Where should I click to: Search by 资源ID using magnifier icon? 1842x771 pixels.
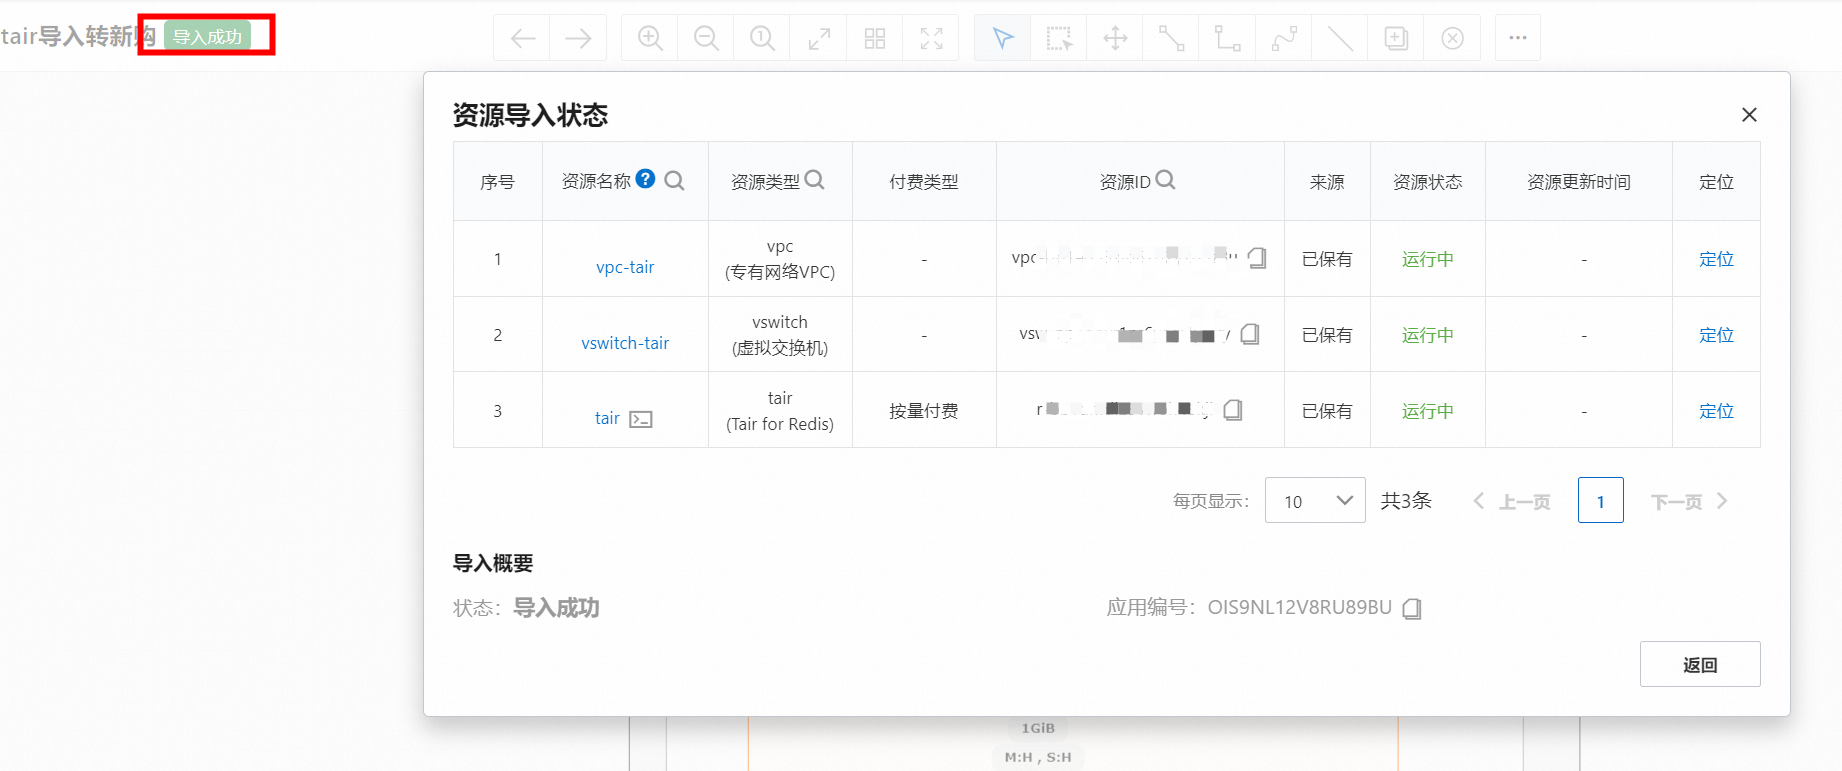click(1166, 180)
